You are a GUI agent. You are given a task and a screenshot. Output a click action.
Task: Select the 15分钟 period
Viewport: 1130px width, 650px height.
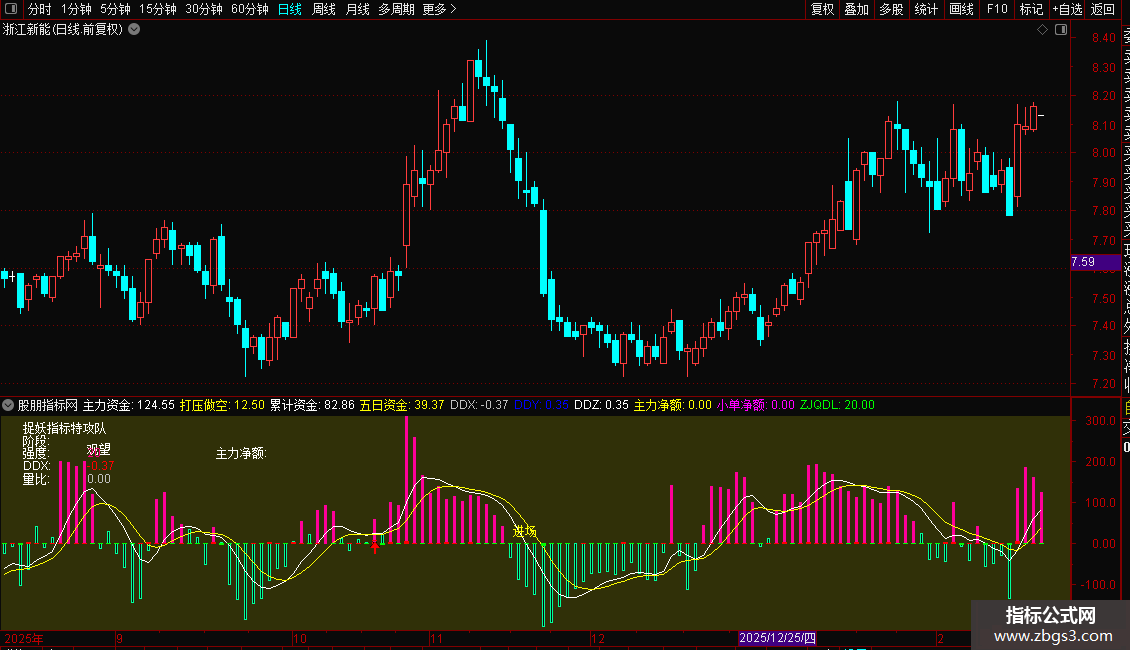click(x=158, y=9)
